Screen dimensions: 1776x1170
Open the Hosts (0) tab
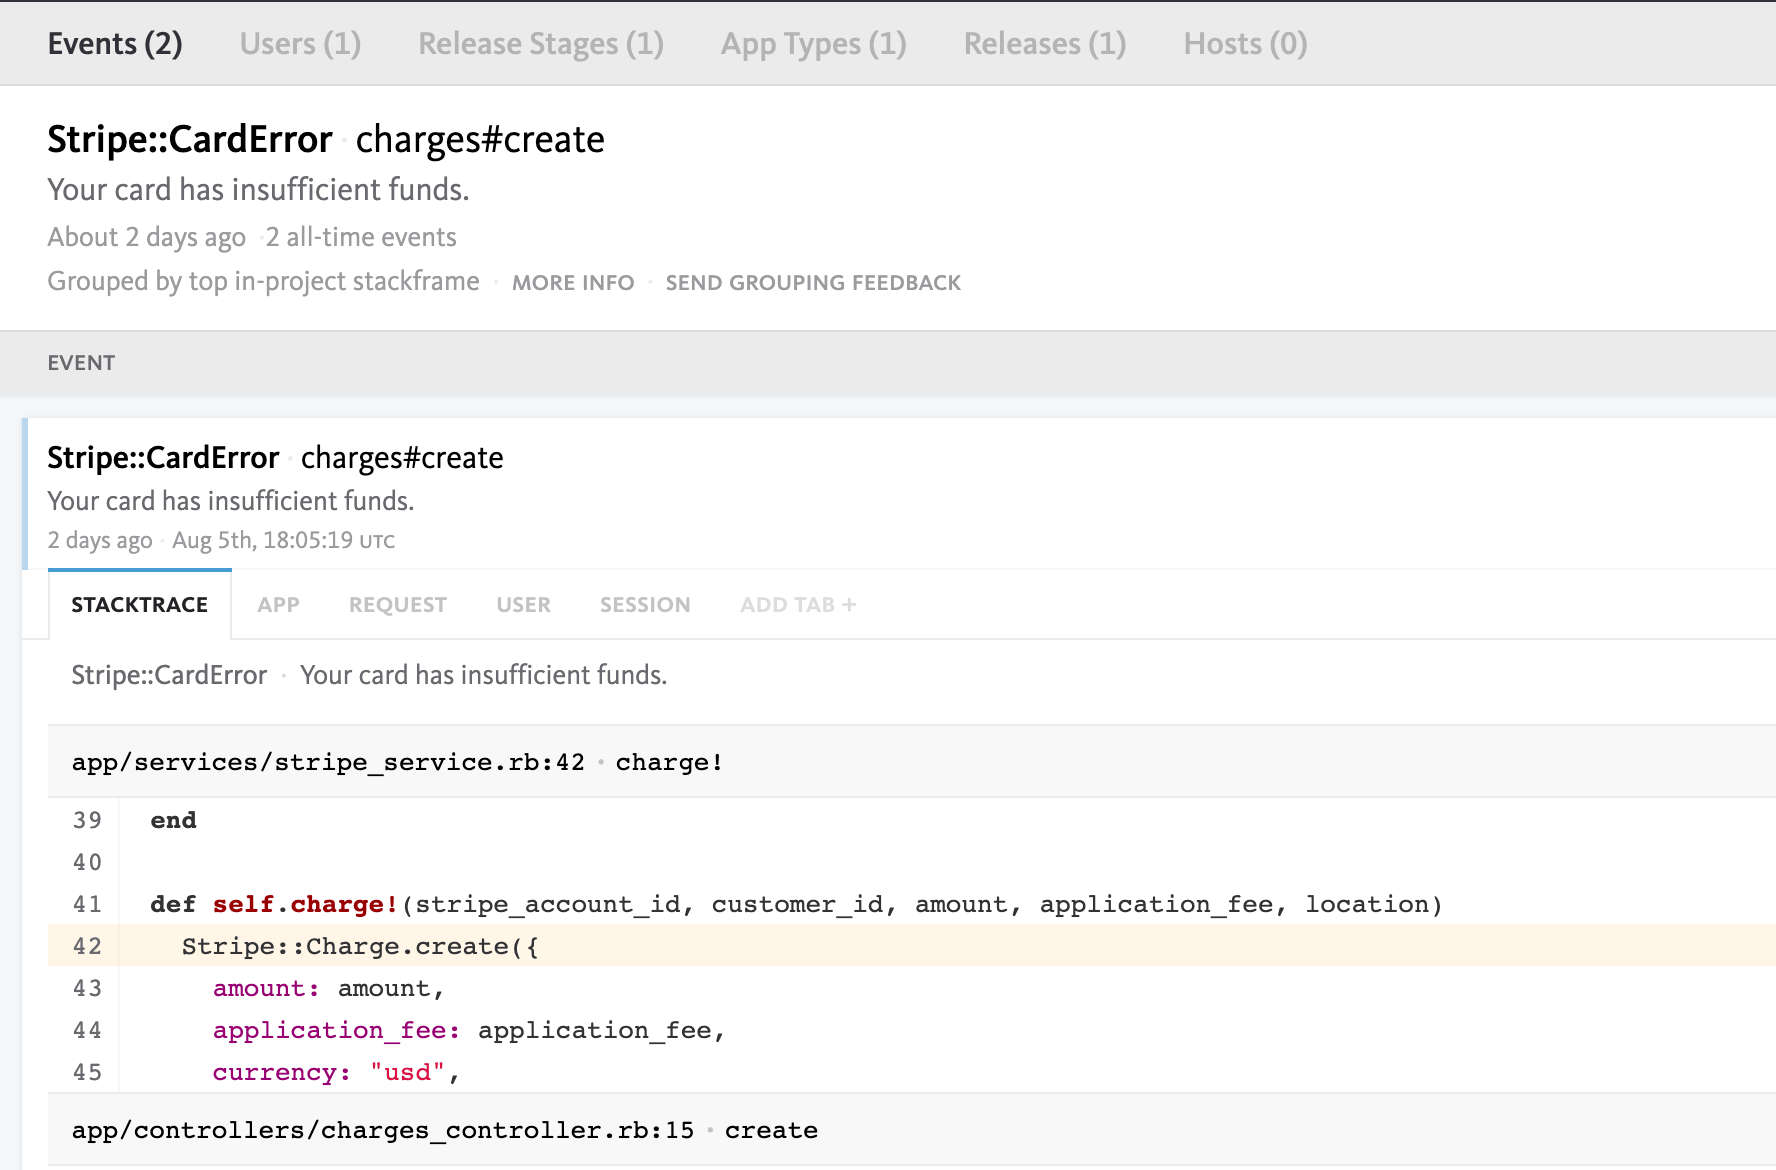(1246, 44)
